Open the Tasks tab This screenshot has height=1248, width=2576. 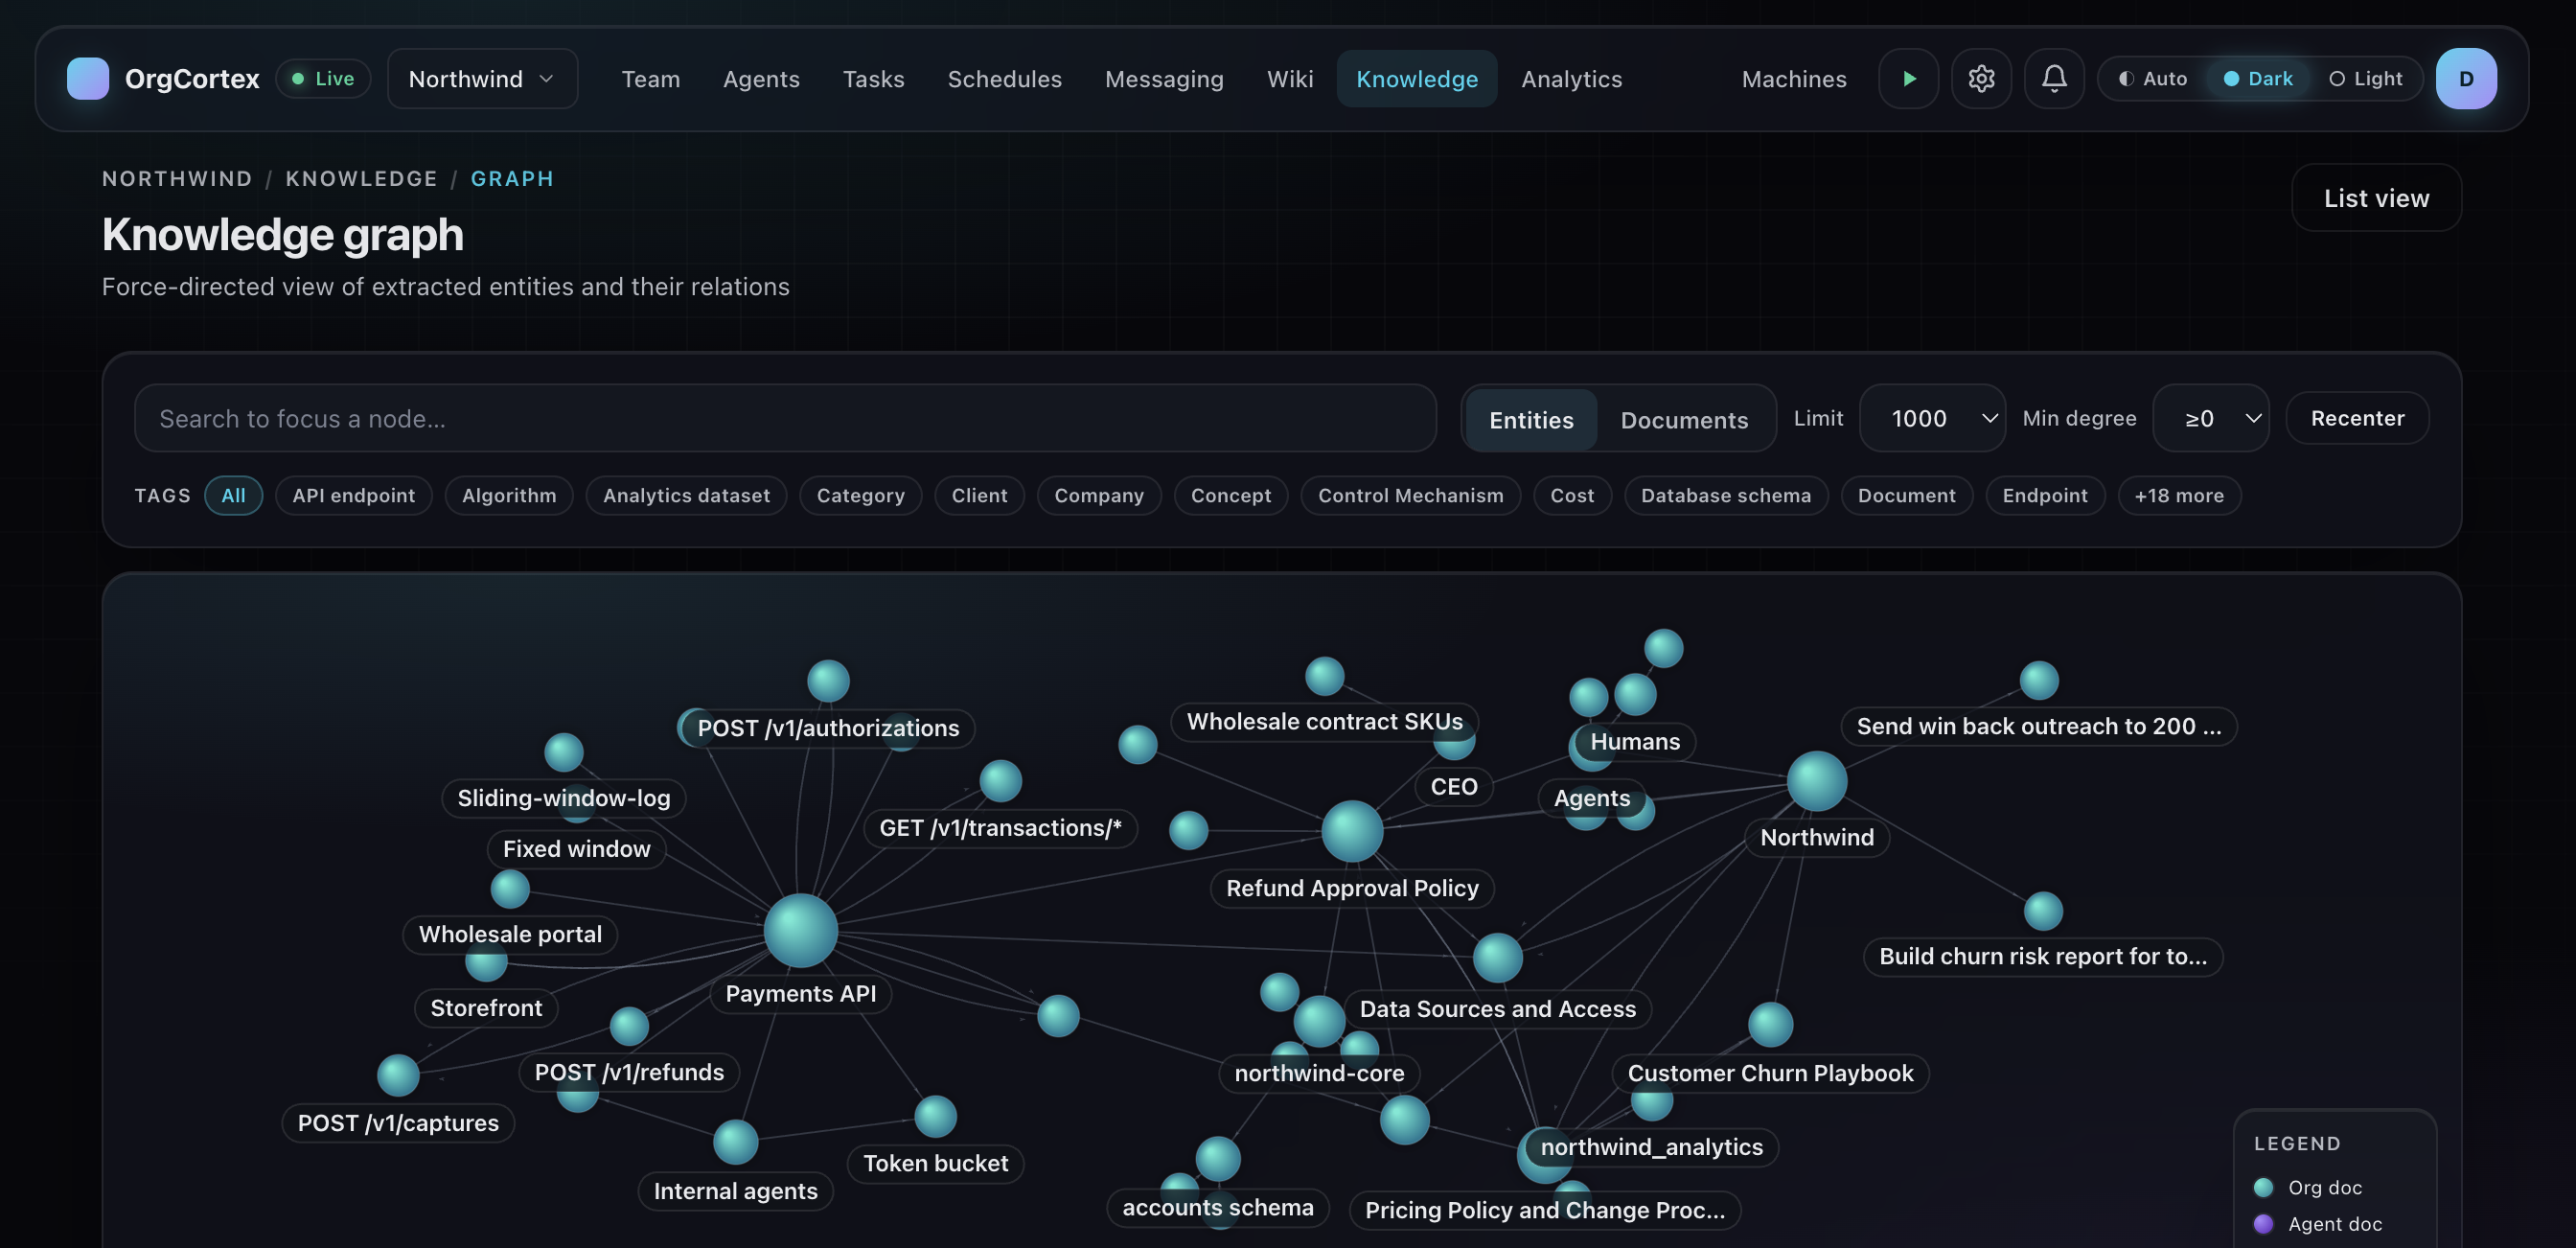coord(873,78)
